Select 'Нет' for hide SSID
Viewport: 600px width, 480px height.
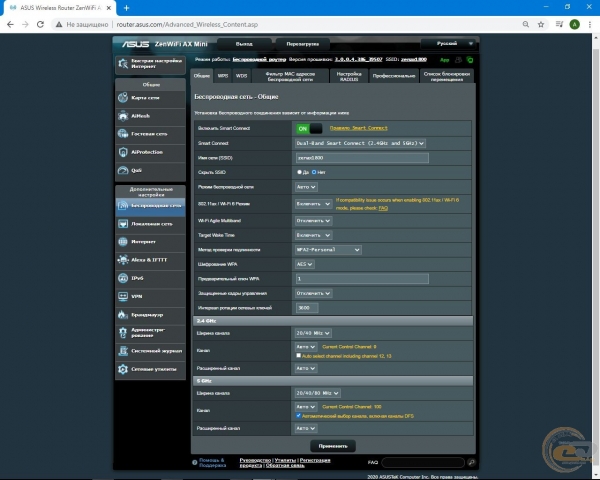314,172
